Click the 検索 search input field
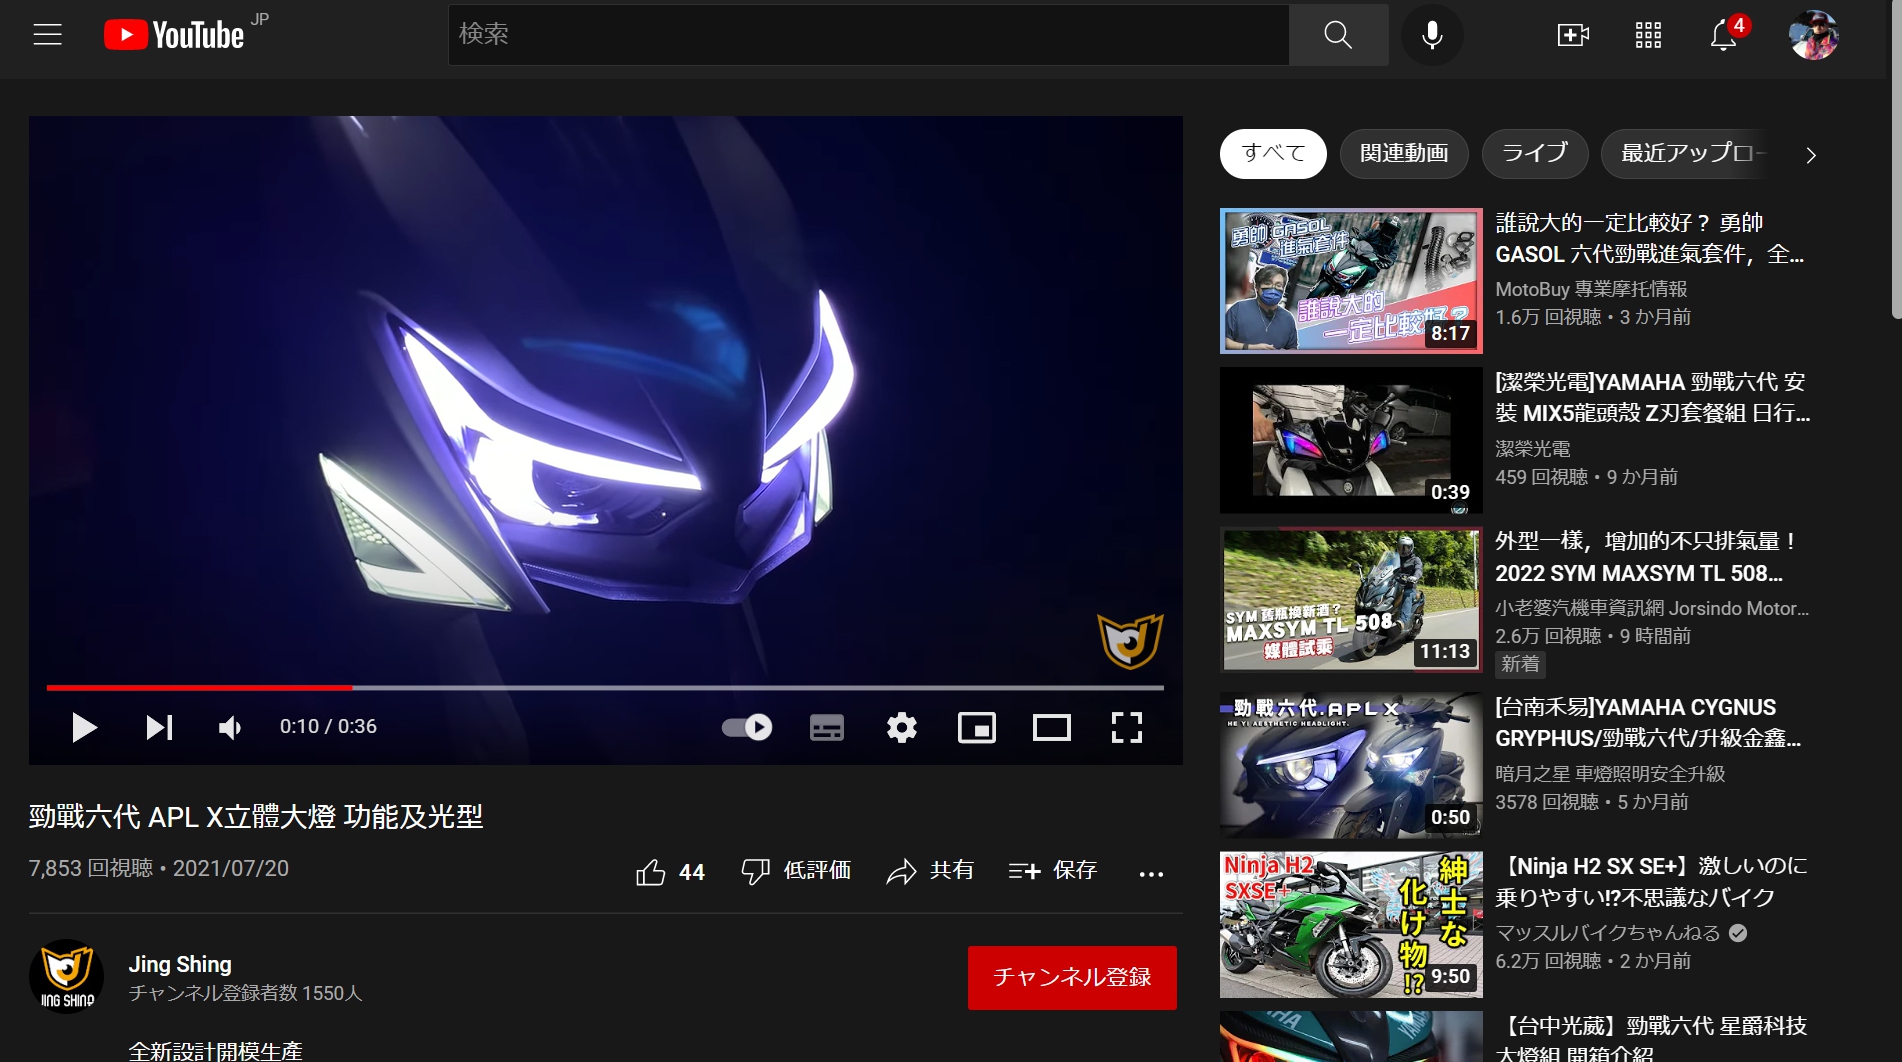The width and height of the screenshot is (1902, 1062). point(868,35)
